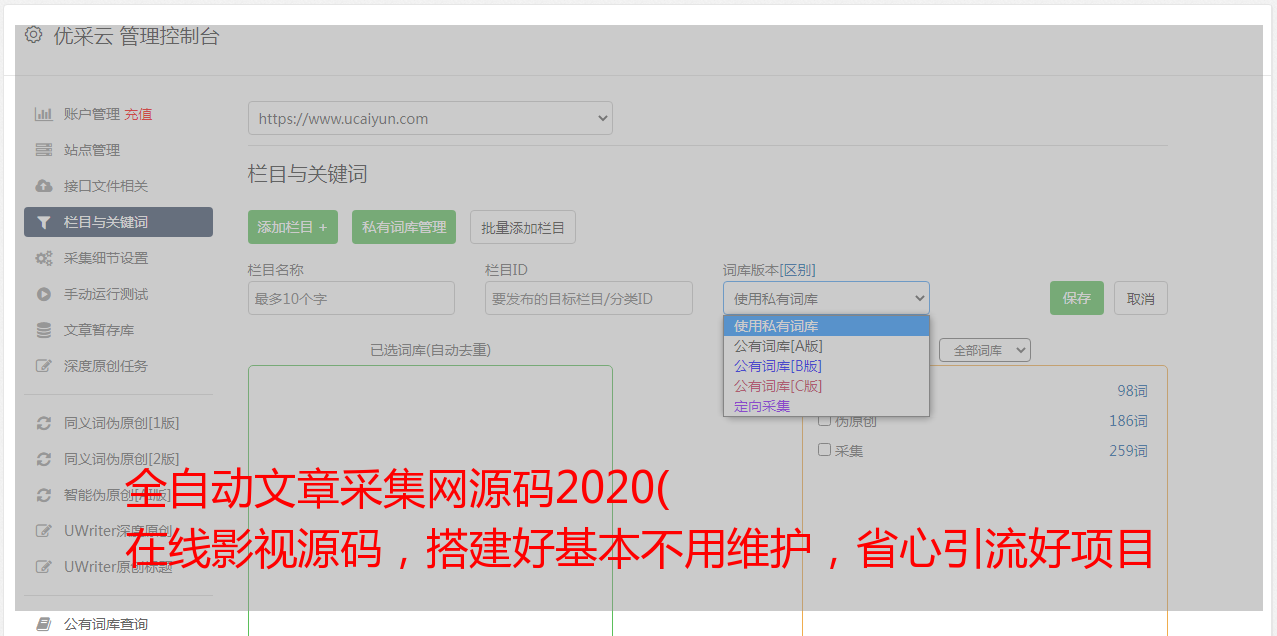
Task: Open 私有词库管理
Action: coord(404,227)
